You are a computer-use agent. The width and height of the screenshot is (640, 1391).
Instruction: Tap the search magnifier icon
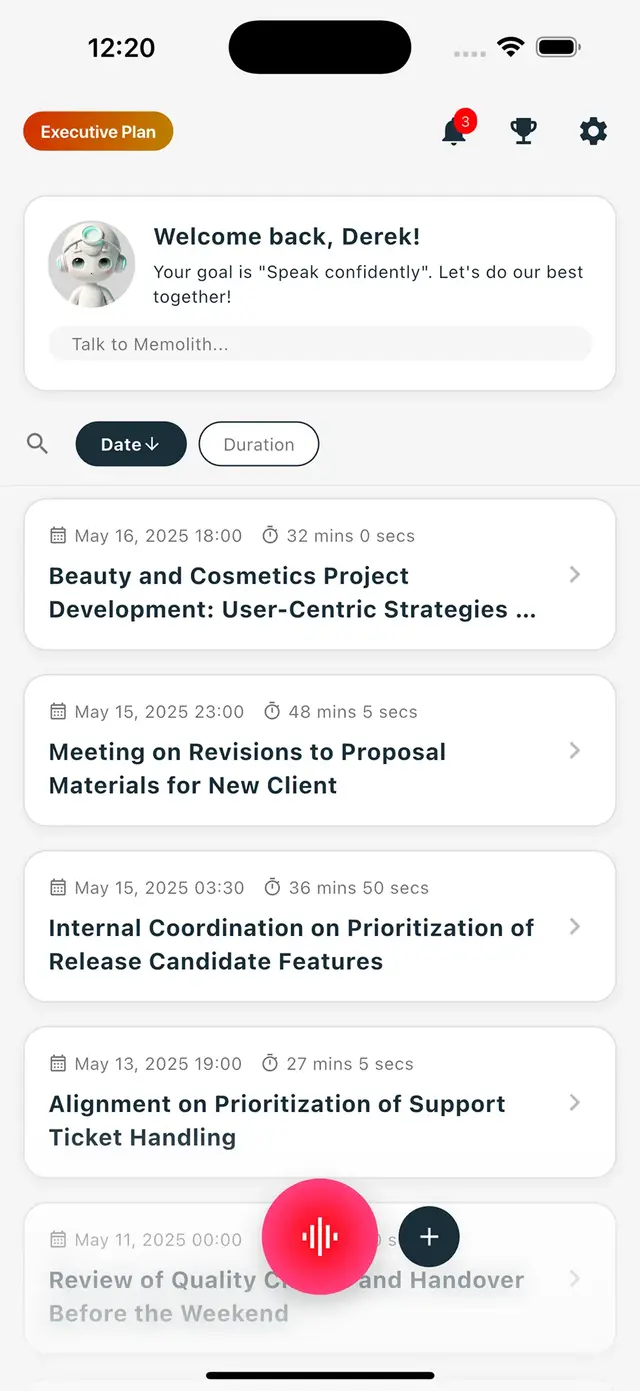tap(38, 444)
